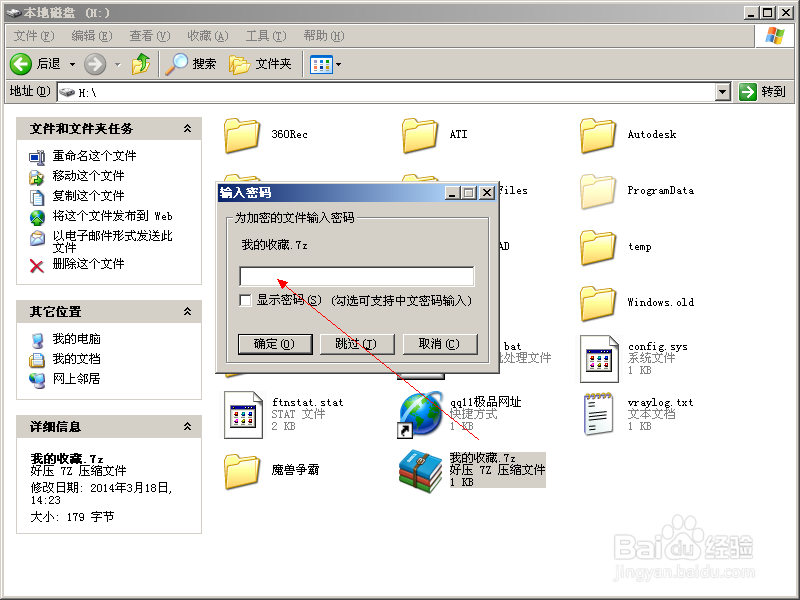Collapse the 文件和文件夹任务 panel
This screenshot has height=600, width=800.
tap(188, 129)
